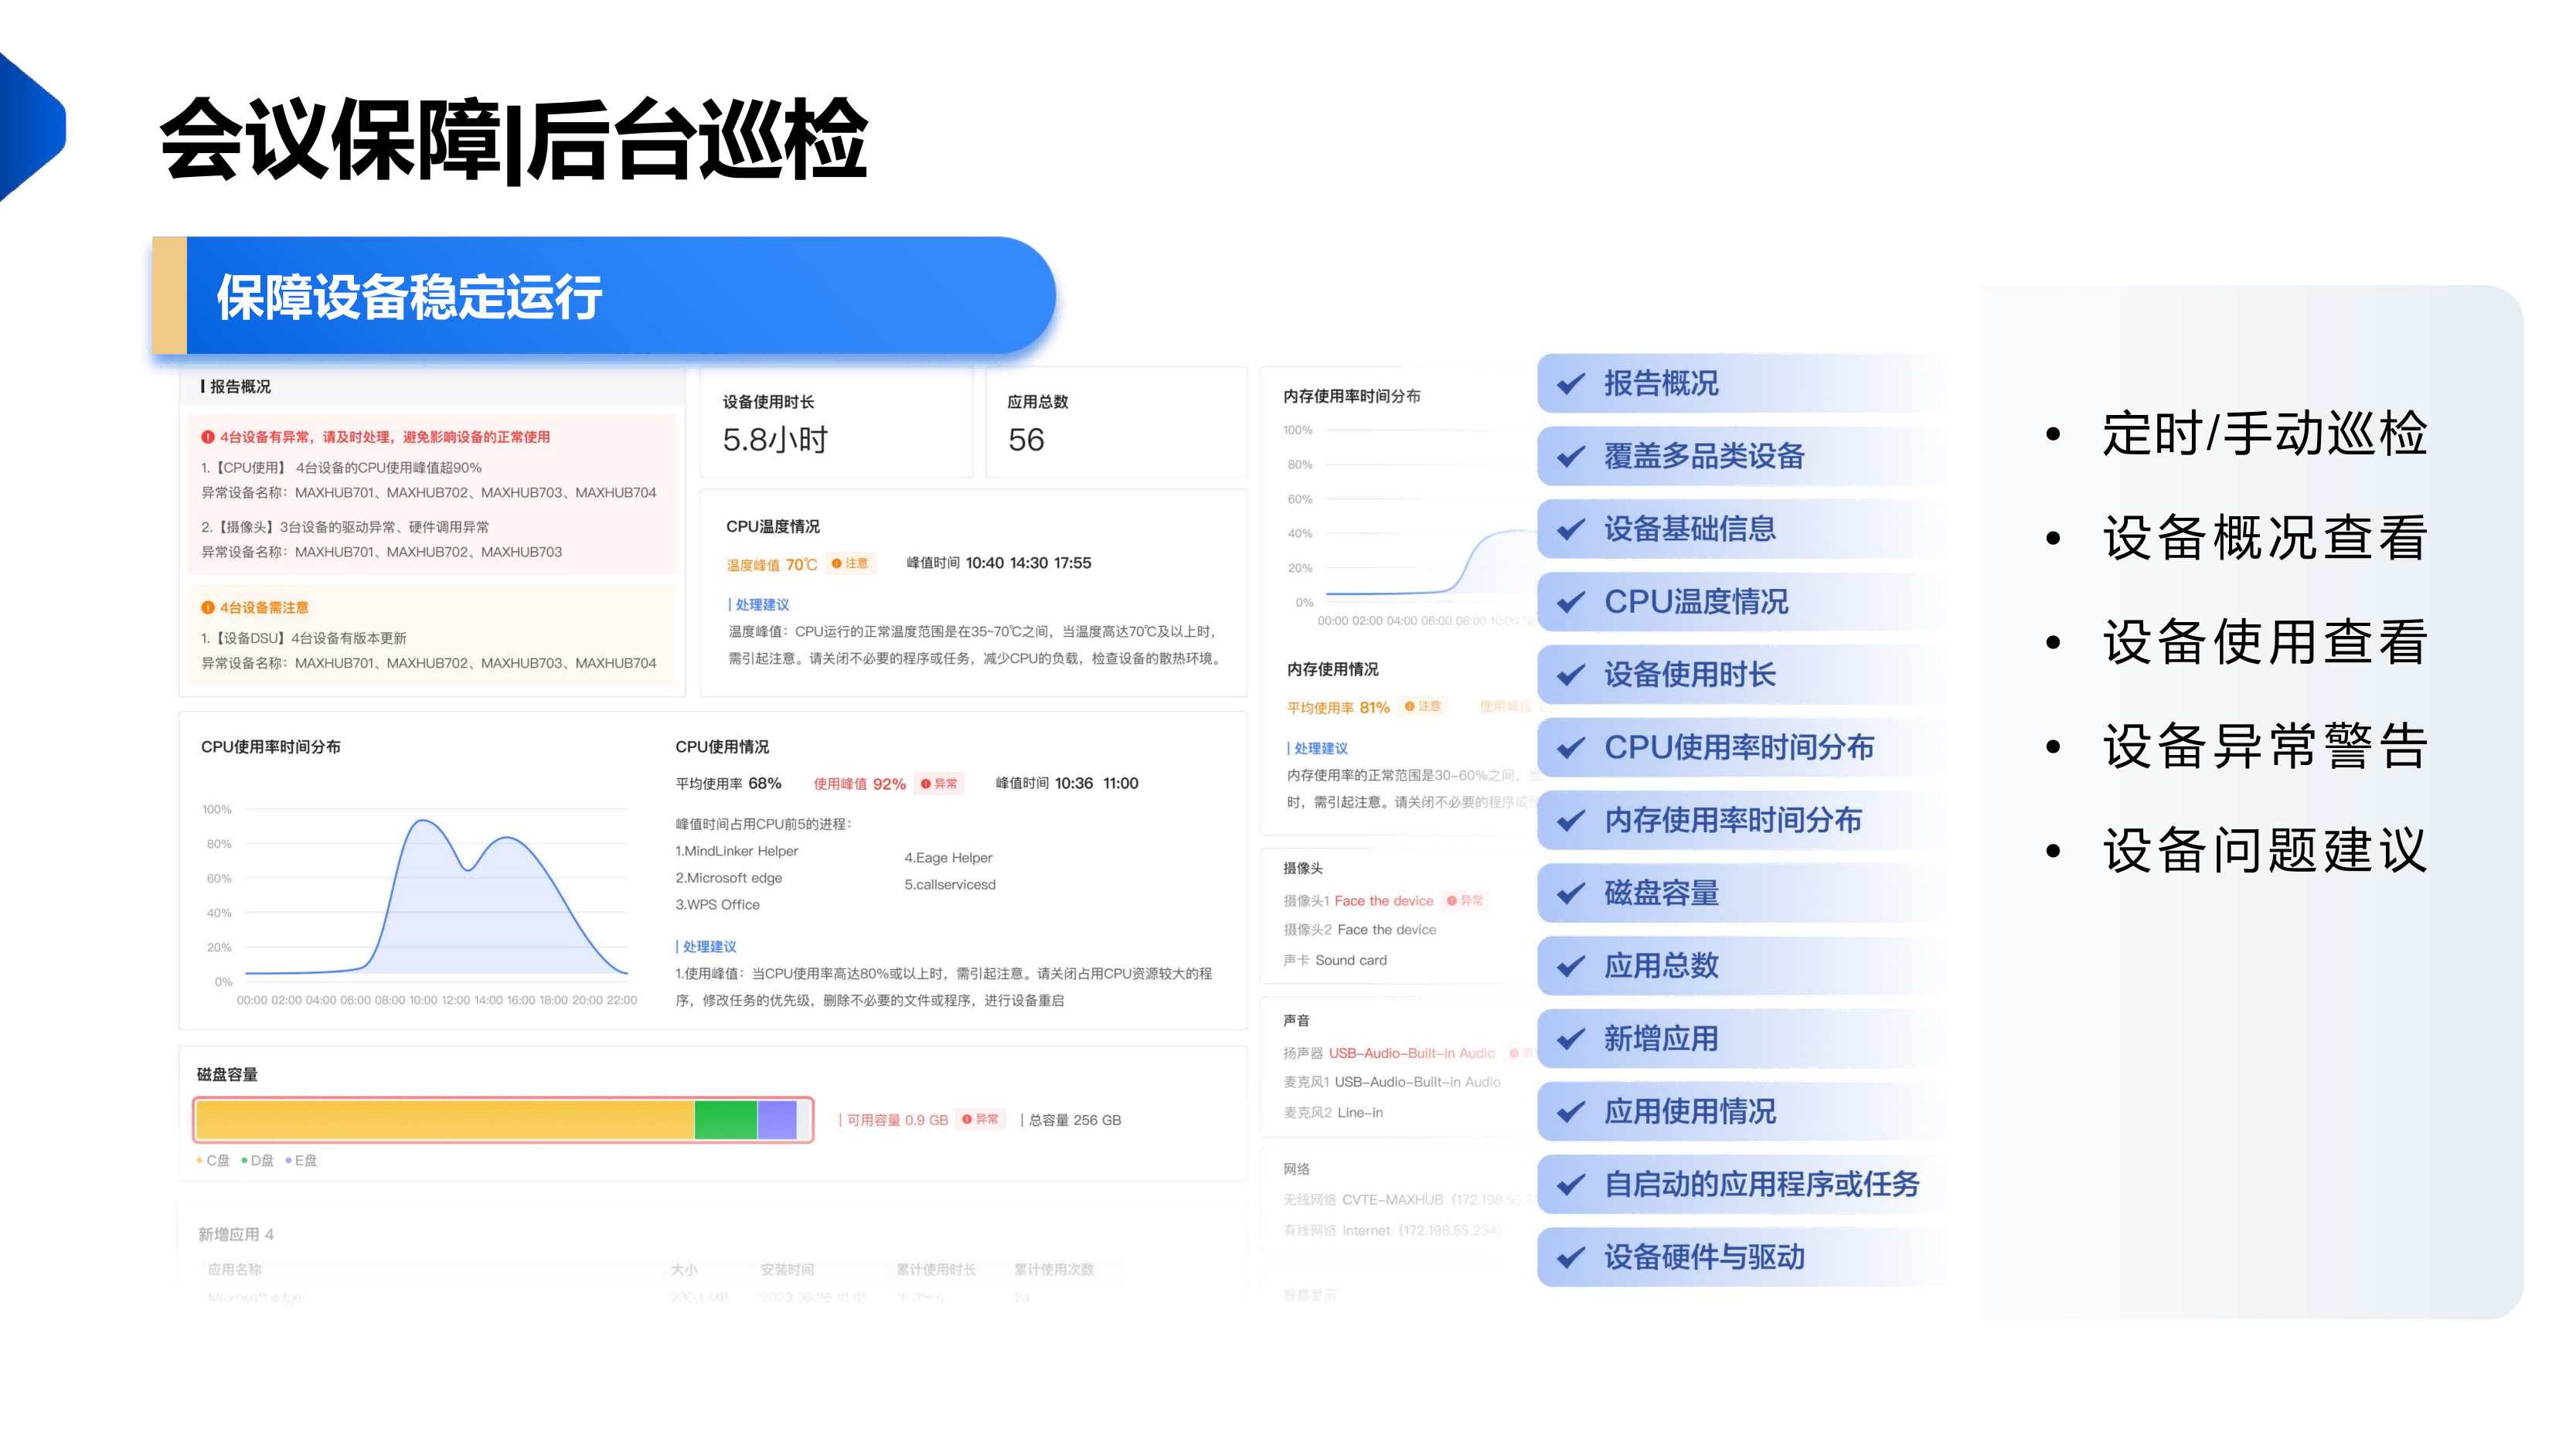Click the D盘 legend entry
Viewport: 2576px width, 1449px height.
point(258,1160)
